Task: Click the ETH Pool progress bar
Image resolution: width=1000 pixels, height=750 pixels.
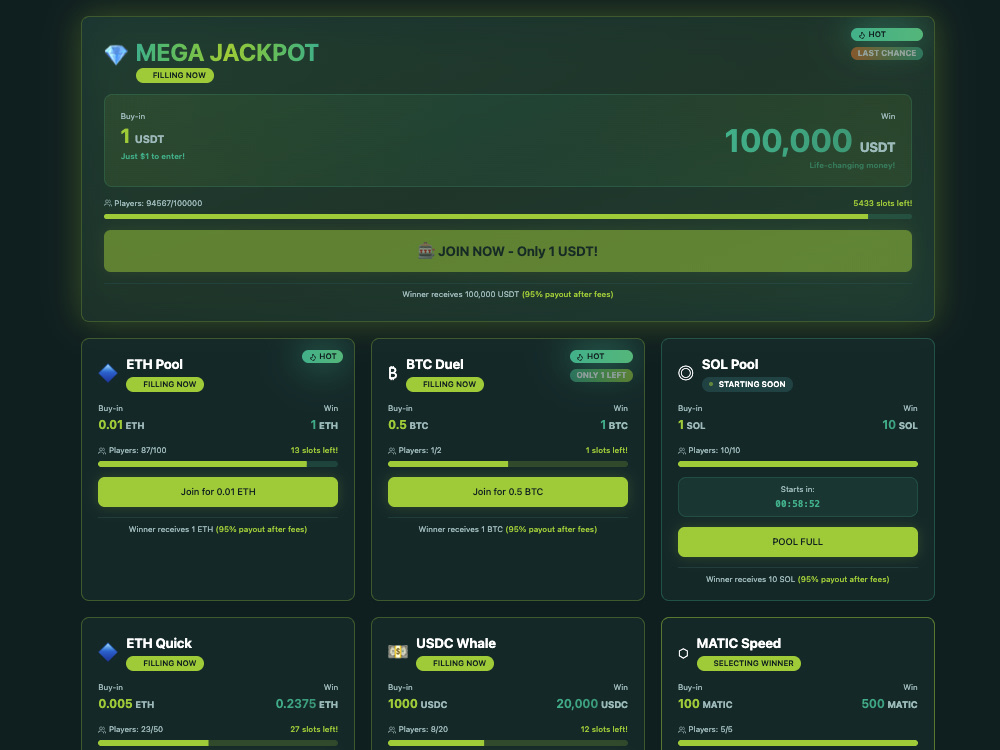Action: pyautogui.click(x=218, y=464)
